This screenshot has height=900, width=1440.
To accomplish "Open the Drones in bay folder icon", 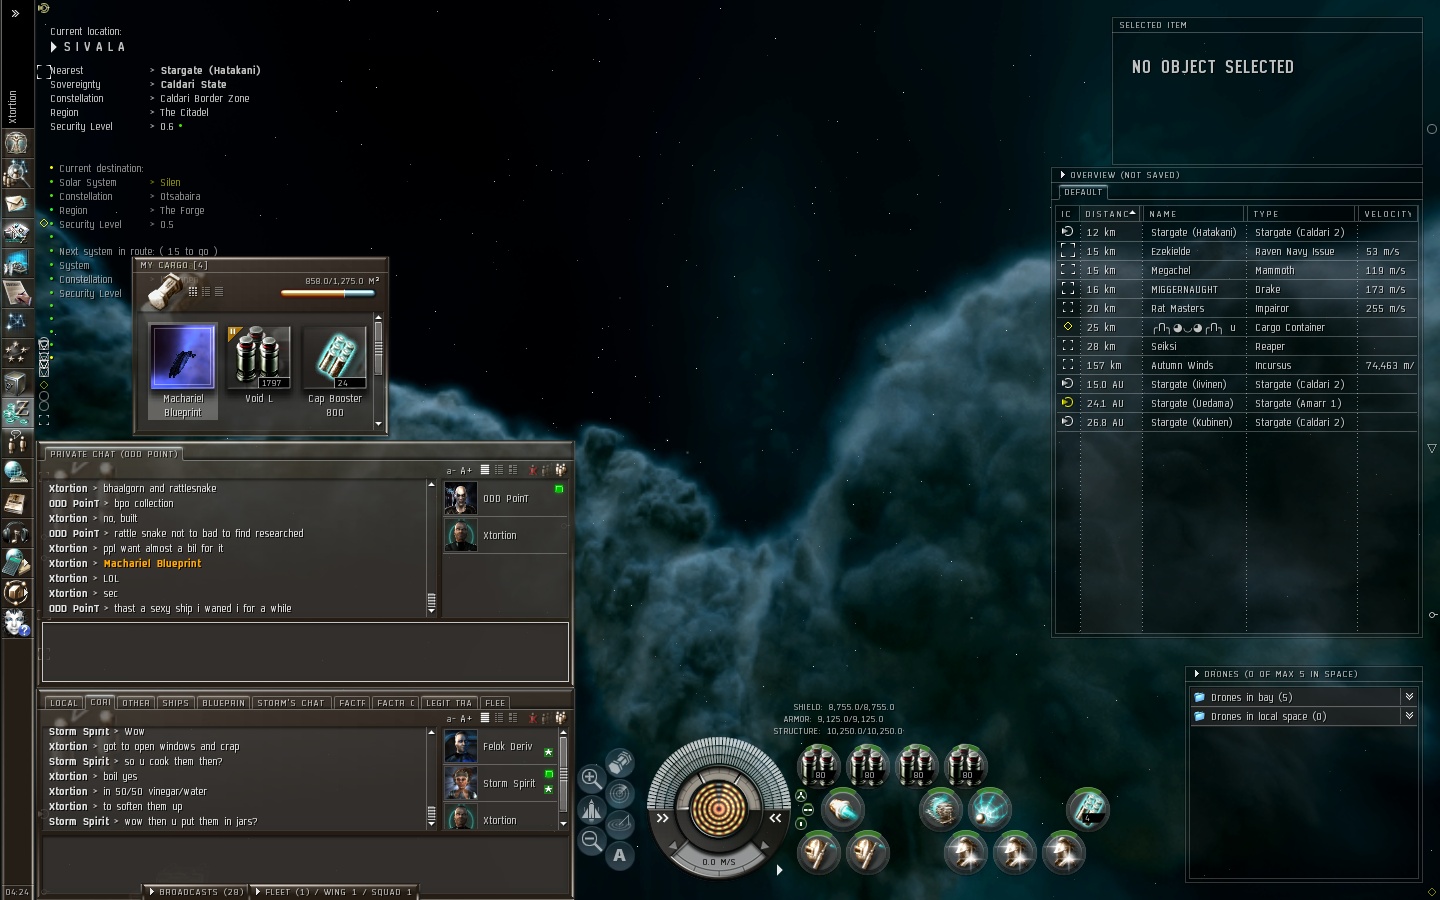I will [1200, 698].
